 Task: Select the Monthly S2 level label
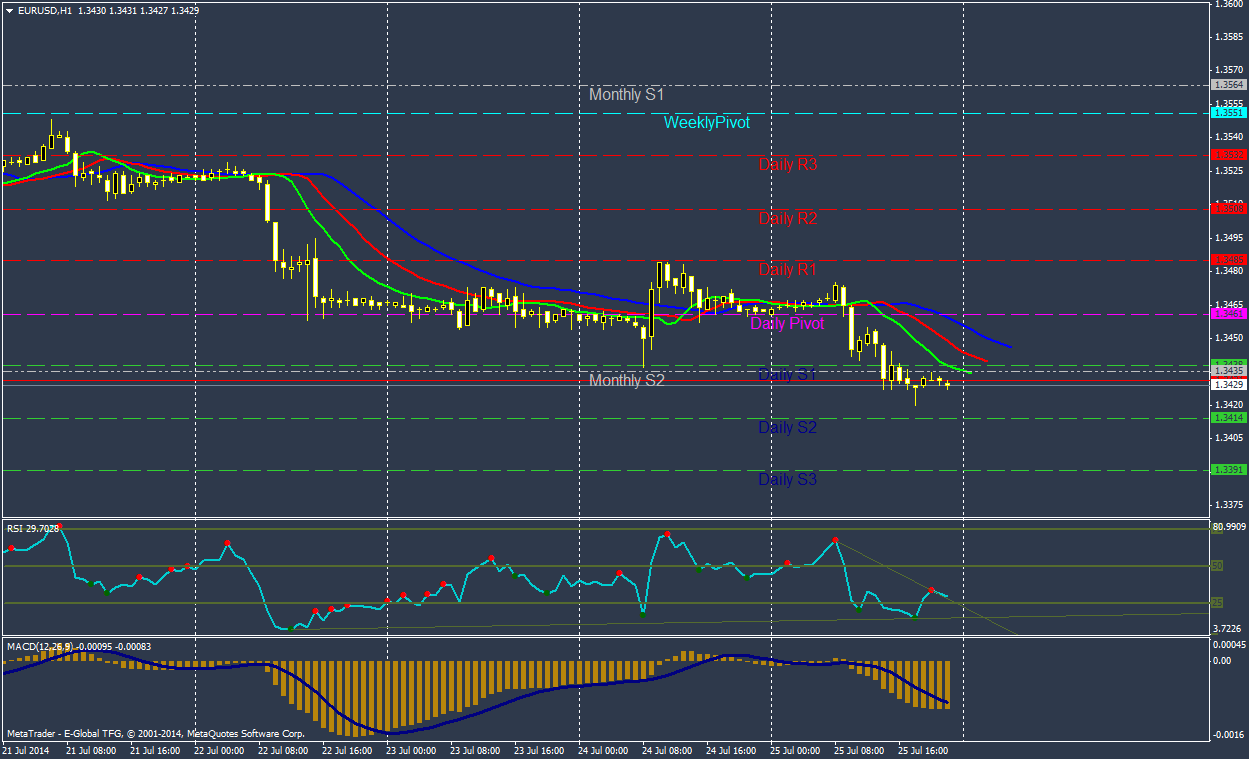click(x=626, y=381)
